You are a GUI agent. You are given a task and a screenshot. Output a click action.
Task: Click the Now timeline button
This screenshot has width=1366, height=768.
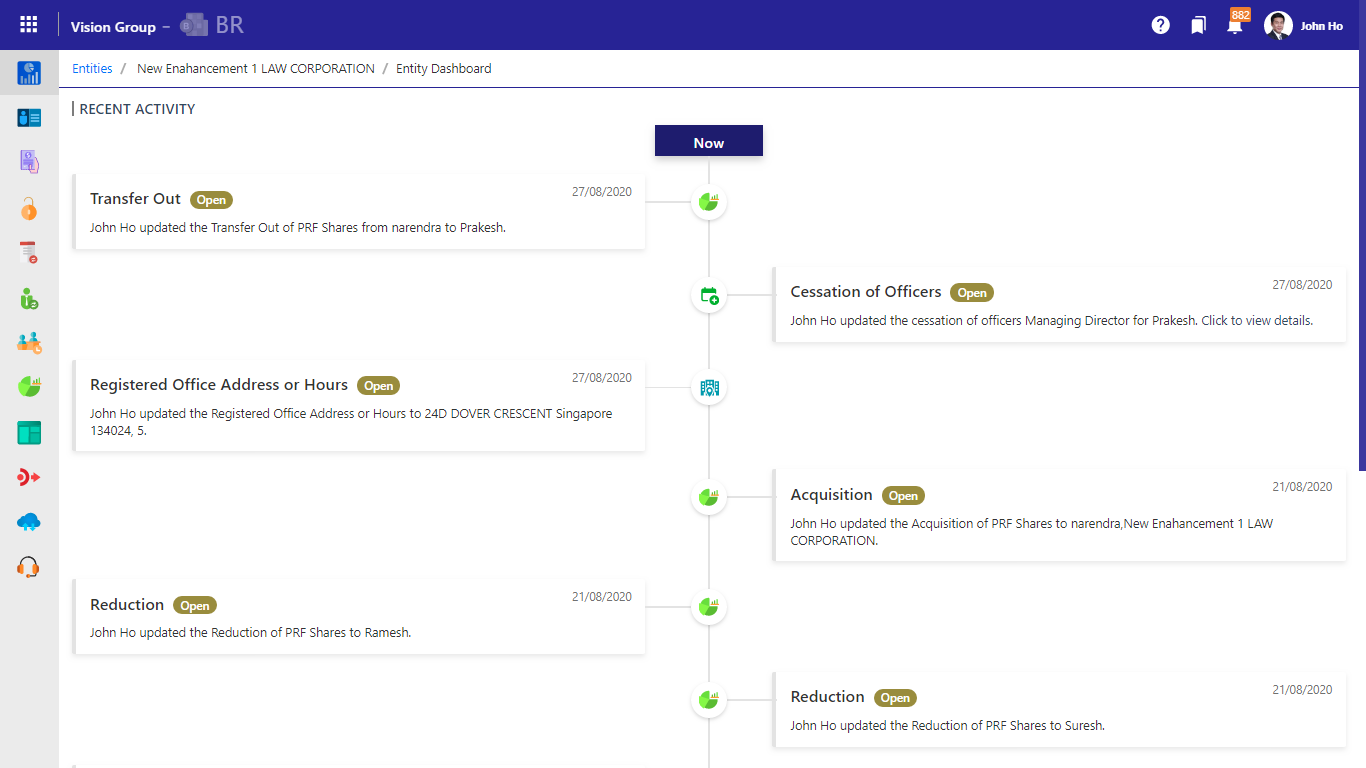(x=709, y=141)
